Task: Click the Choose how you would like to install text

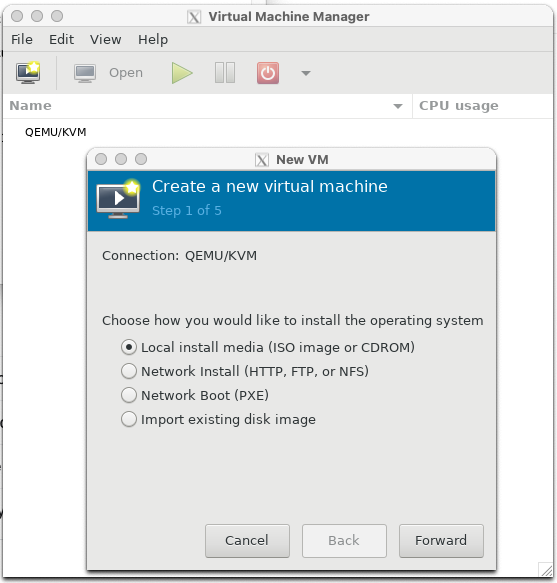Action: click(293, 321)
